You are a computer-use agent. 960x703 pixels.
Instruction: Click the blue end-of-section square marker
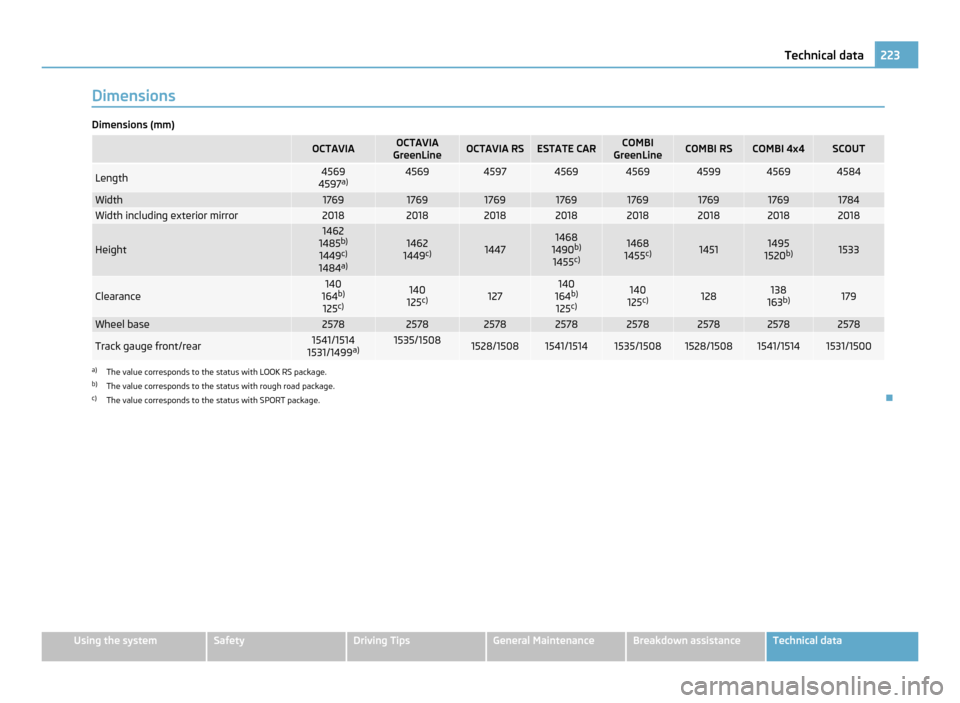tap(889, 398)
